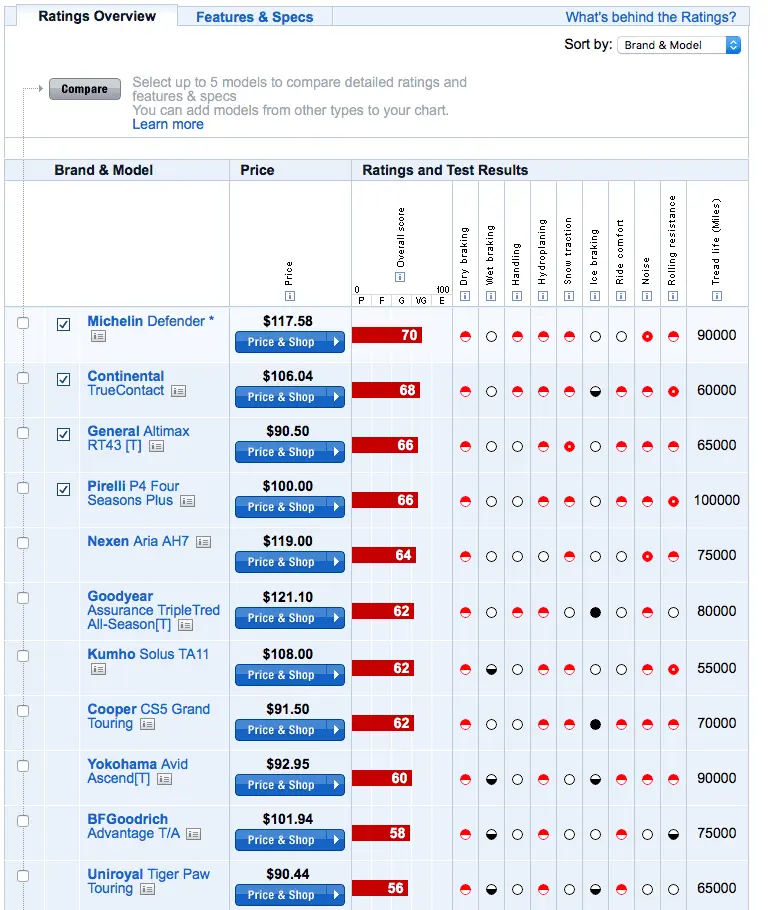
Task: Open Cooper CS5 Grand Touring model link
Action: coord(149,716)
